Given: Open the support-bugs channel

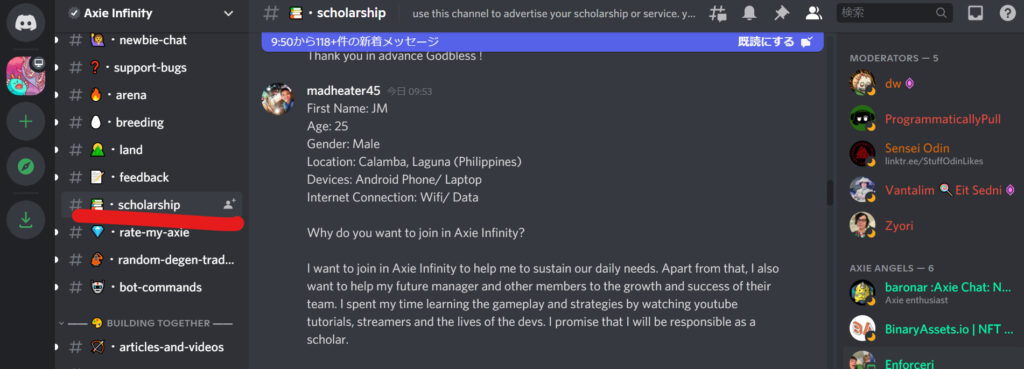Looking at the screenshot, I should [151, 67].
